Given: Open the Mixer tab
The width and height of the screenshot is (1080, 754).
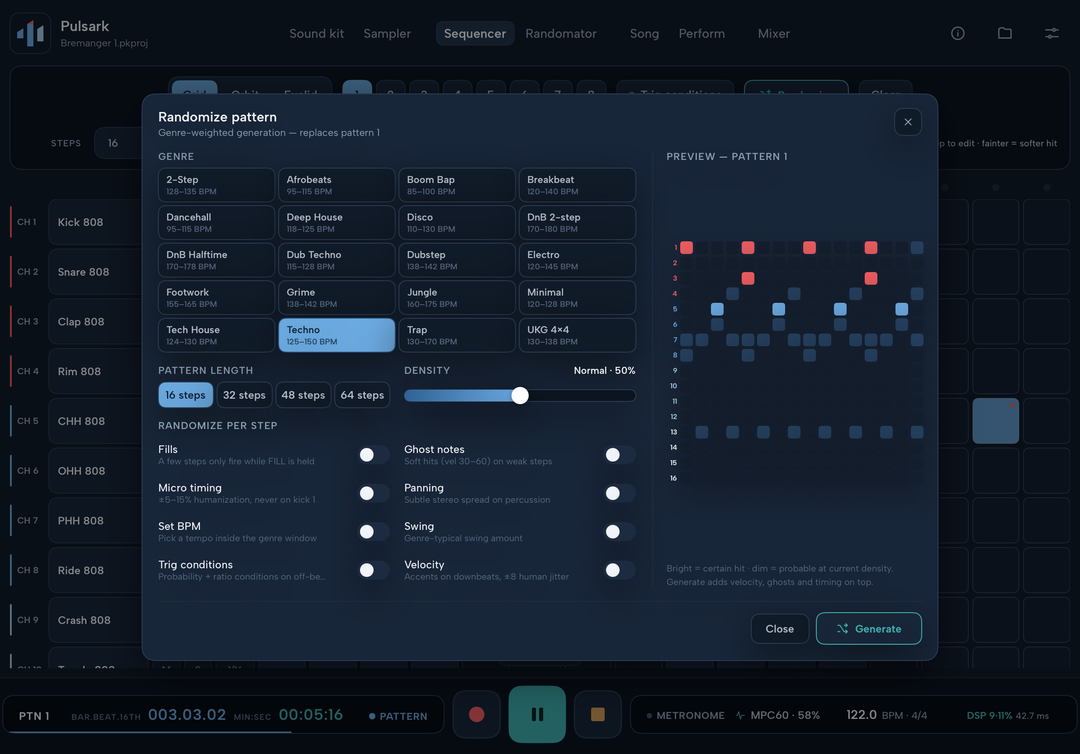Looking at the screenshot, I should [773, 34].
